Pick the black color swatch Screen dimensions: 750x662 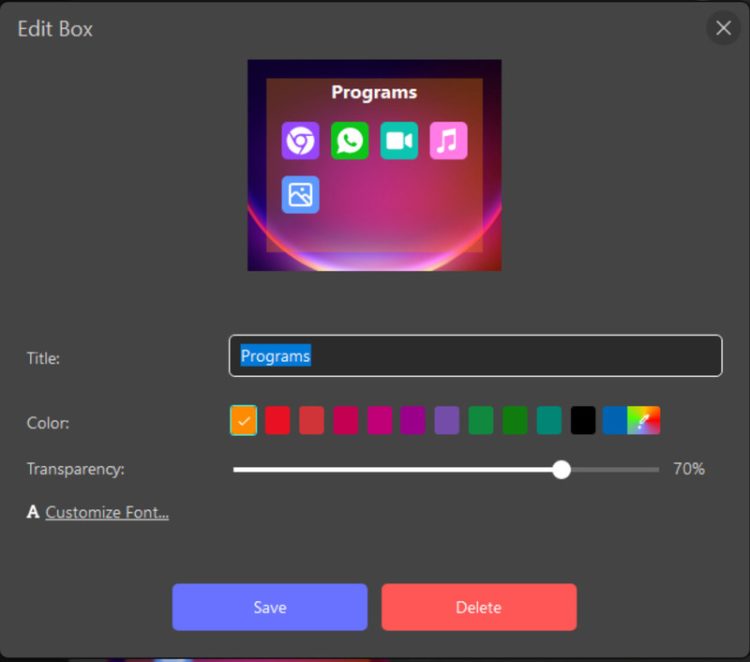(x=583, y=421)
